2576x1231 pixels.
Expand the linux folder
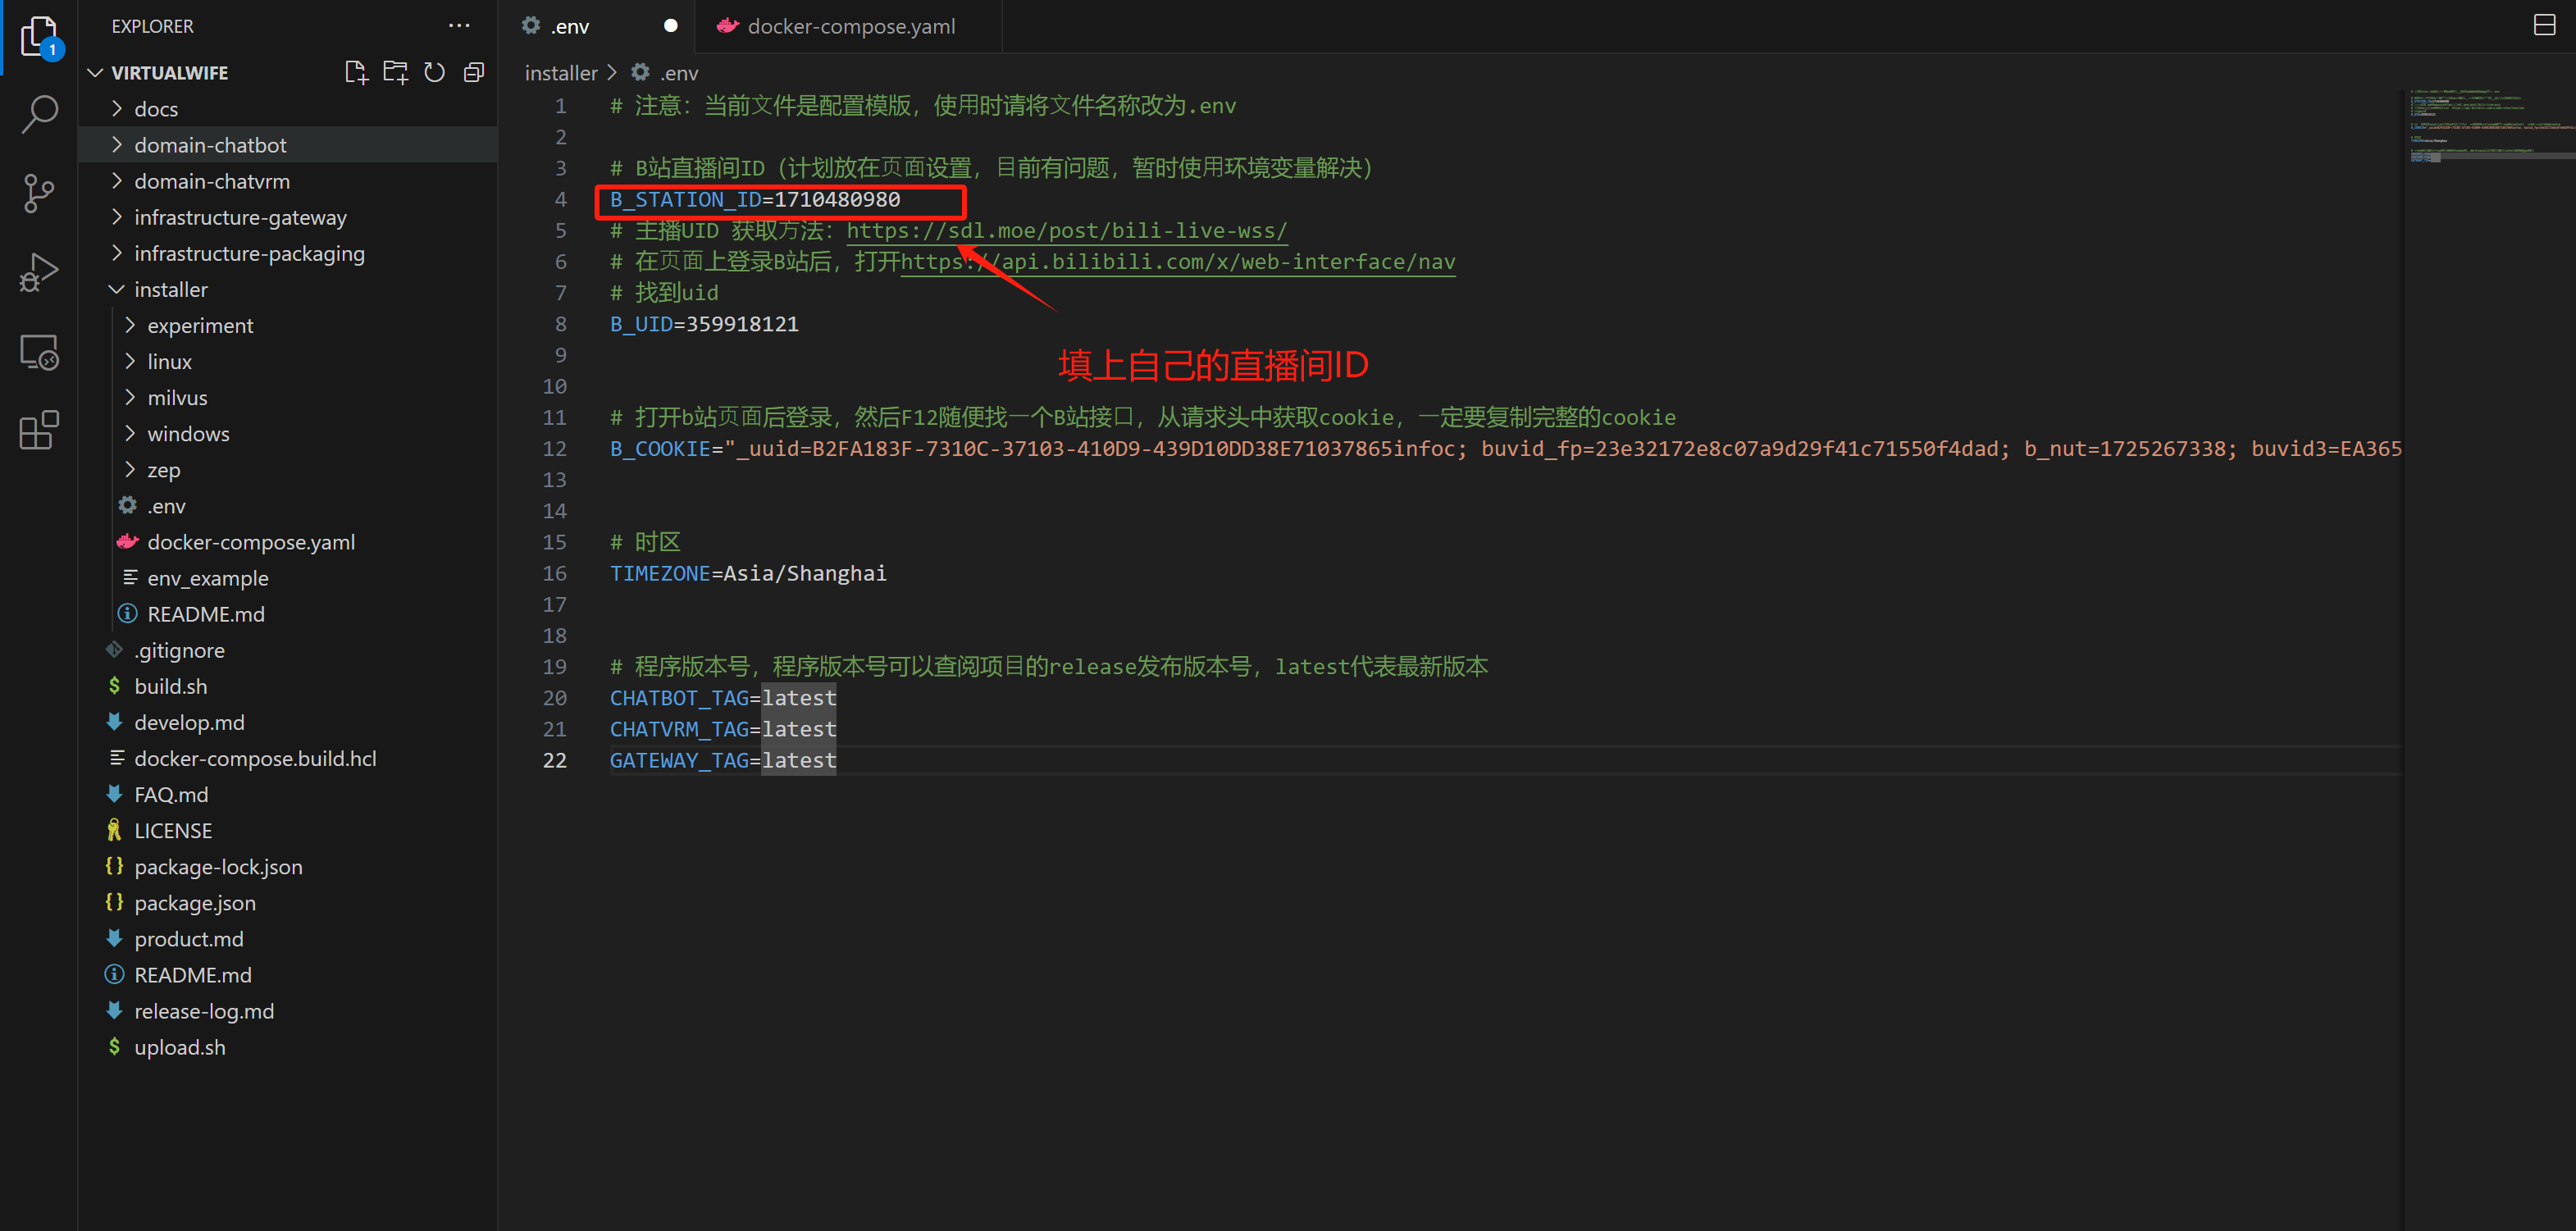[x=130, y=361]
